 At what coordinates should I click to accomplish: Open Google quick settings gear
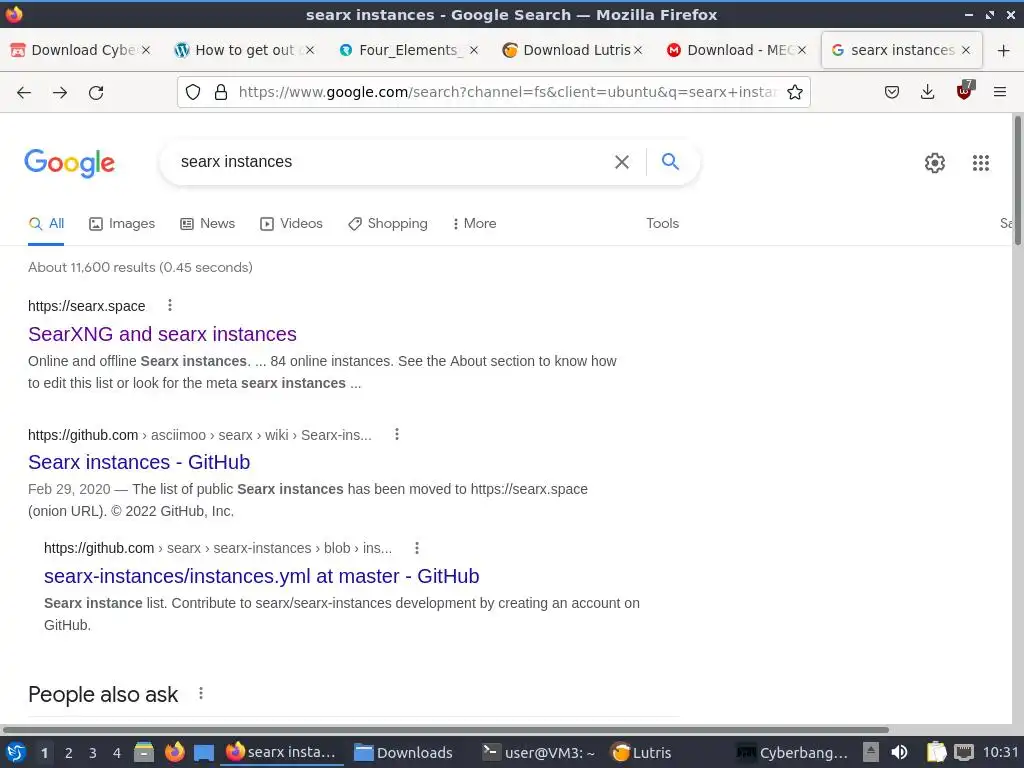coord(935,163)
